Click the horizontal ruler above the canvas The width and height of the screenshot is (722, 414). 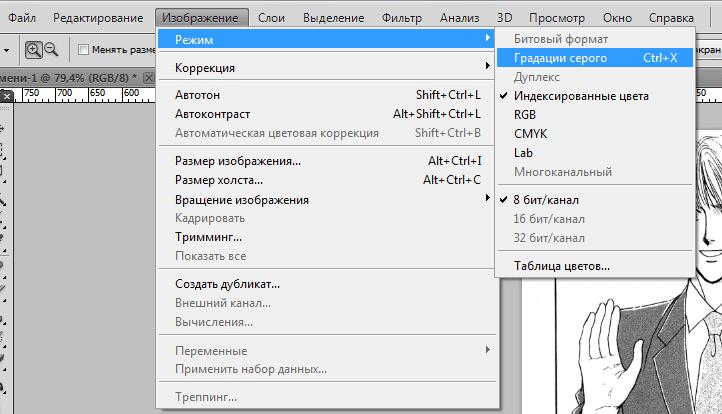click(80, 93)
